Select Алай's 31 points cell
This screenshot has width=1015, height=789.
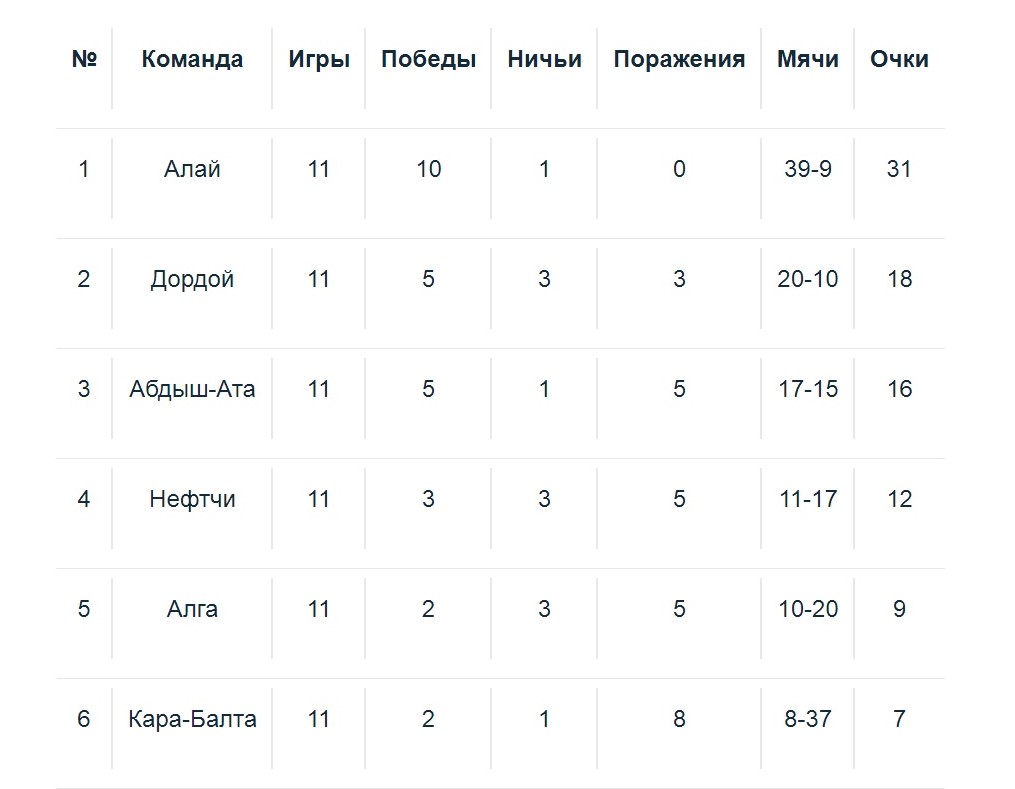point(899,169)
